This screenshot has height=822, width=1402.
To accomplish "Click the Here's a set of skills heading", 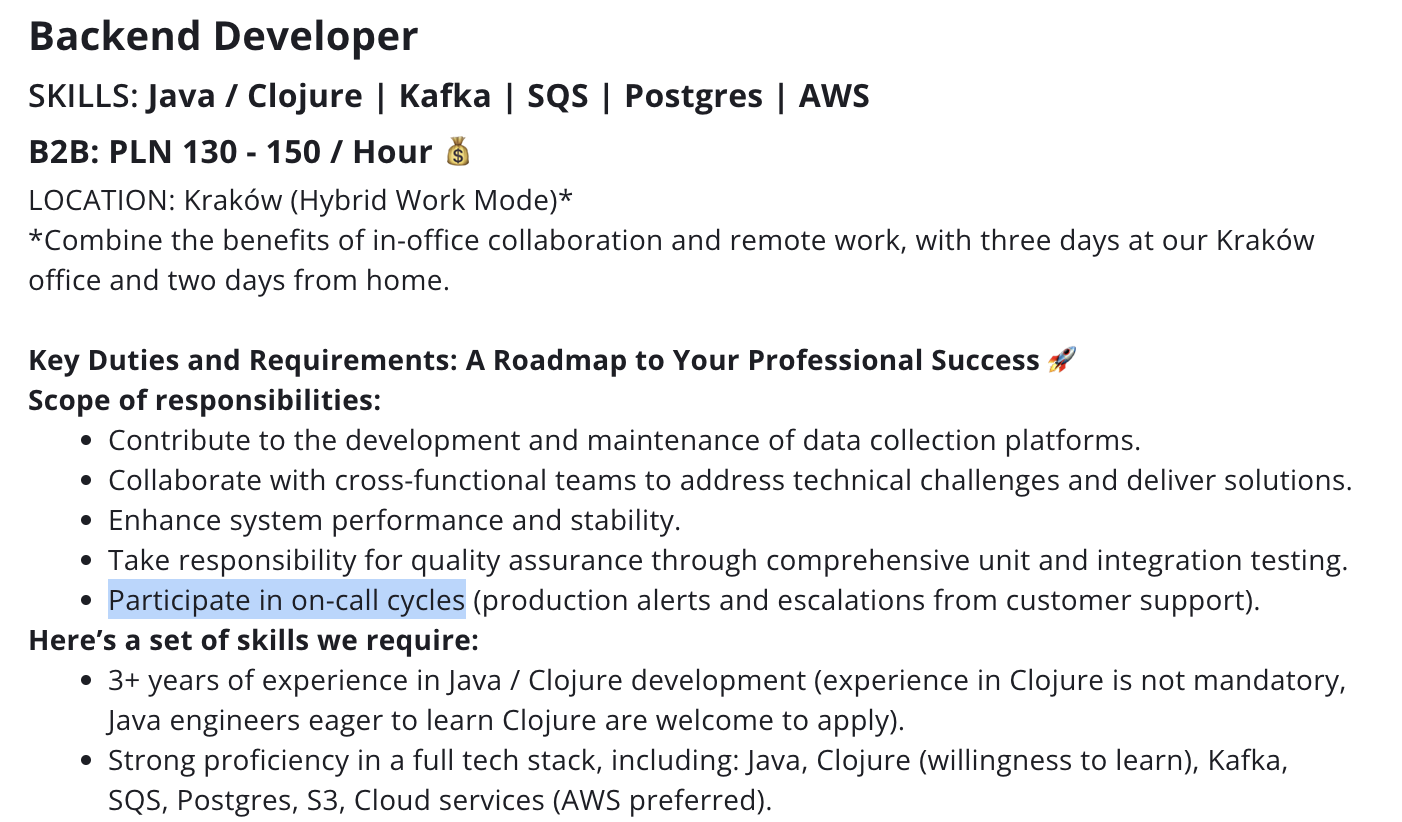I will coord(253,640).
